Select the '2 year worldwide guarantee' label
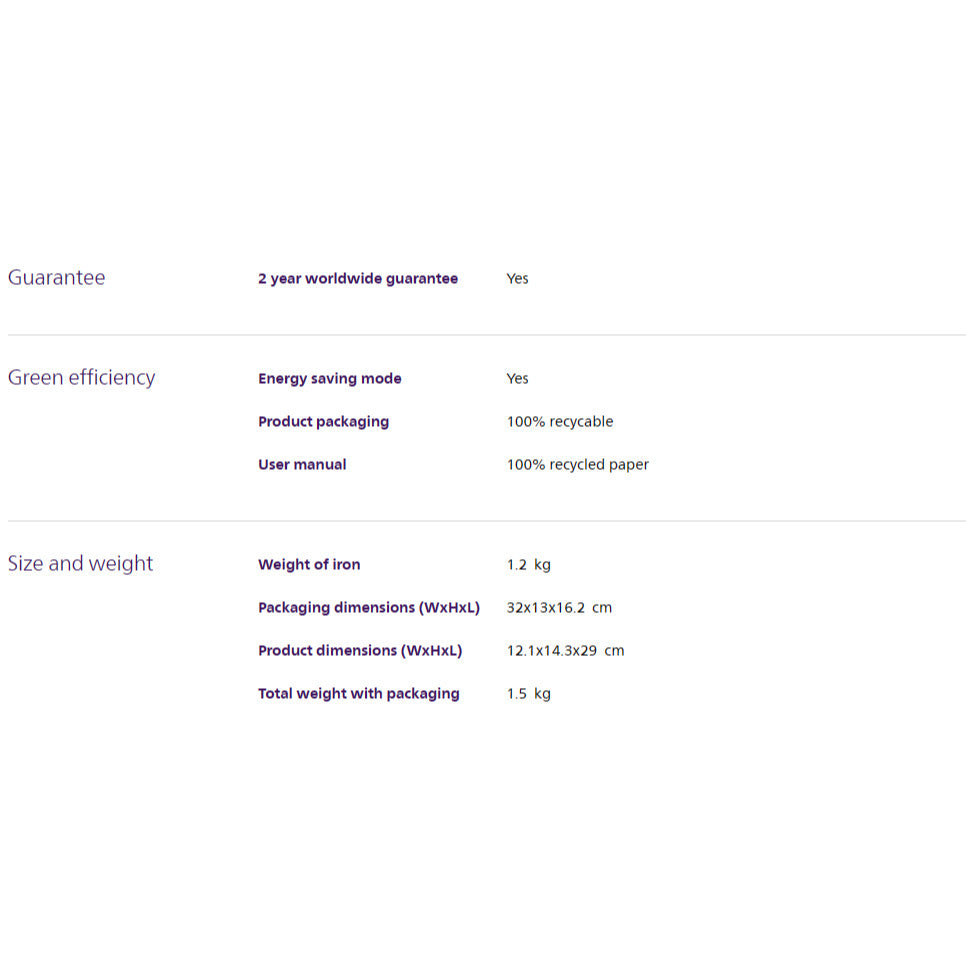This screenshot has height=966, width=966. pyautogui.click(x=357, y=279)
